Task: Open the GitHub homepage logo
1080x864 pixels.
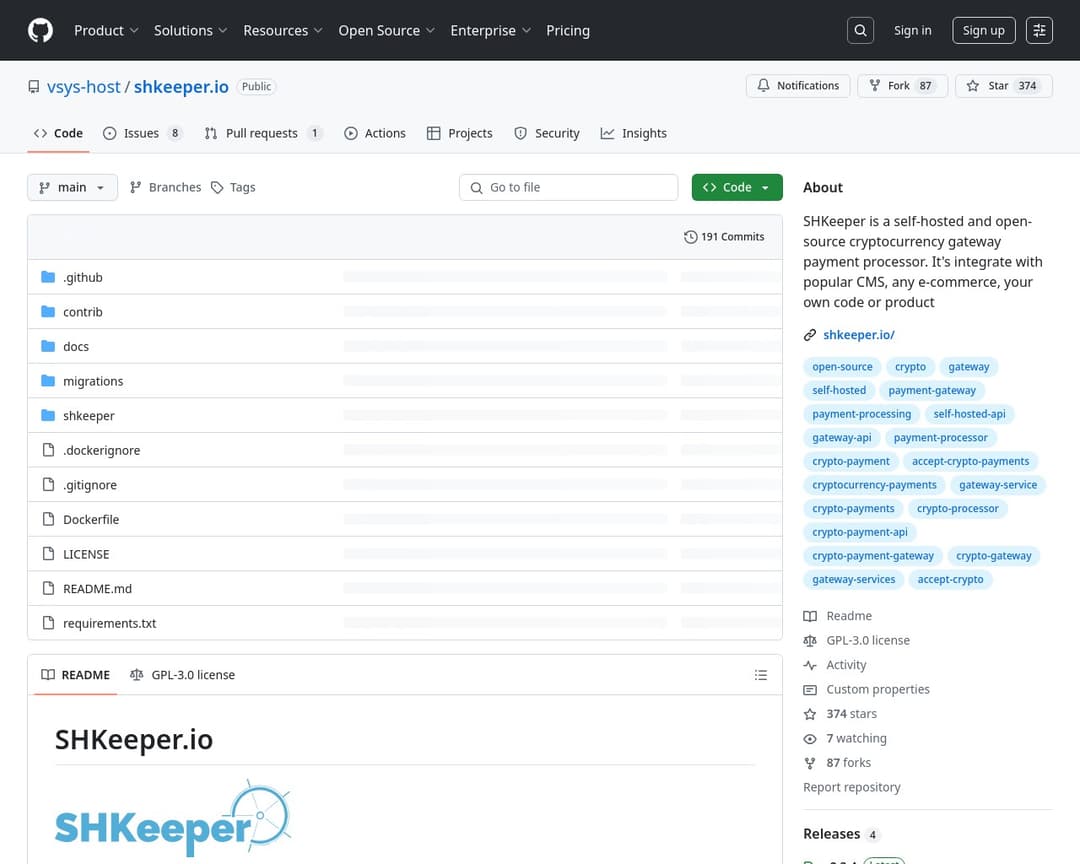Action: point(40,30)
